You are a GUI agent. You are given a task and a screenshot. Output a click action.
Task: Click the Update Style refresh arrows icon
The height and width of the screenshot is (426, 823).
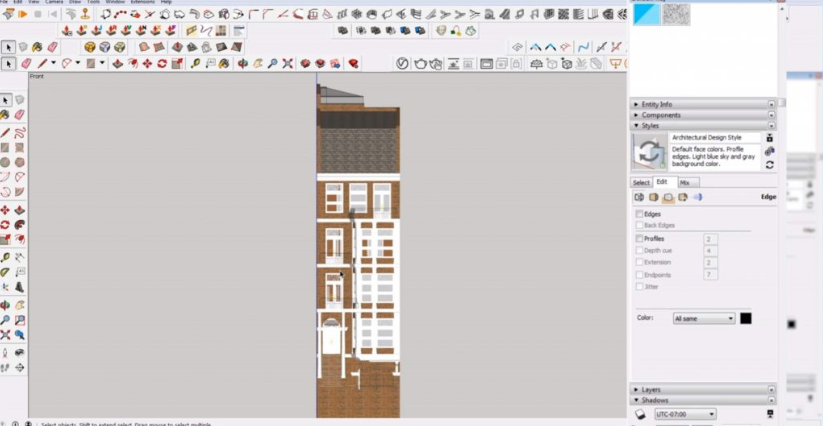click(769, 165)
